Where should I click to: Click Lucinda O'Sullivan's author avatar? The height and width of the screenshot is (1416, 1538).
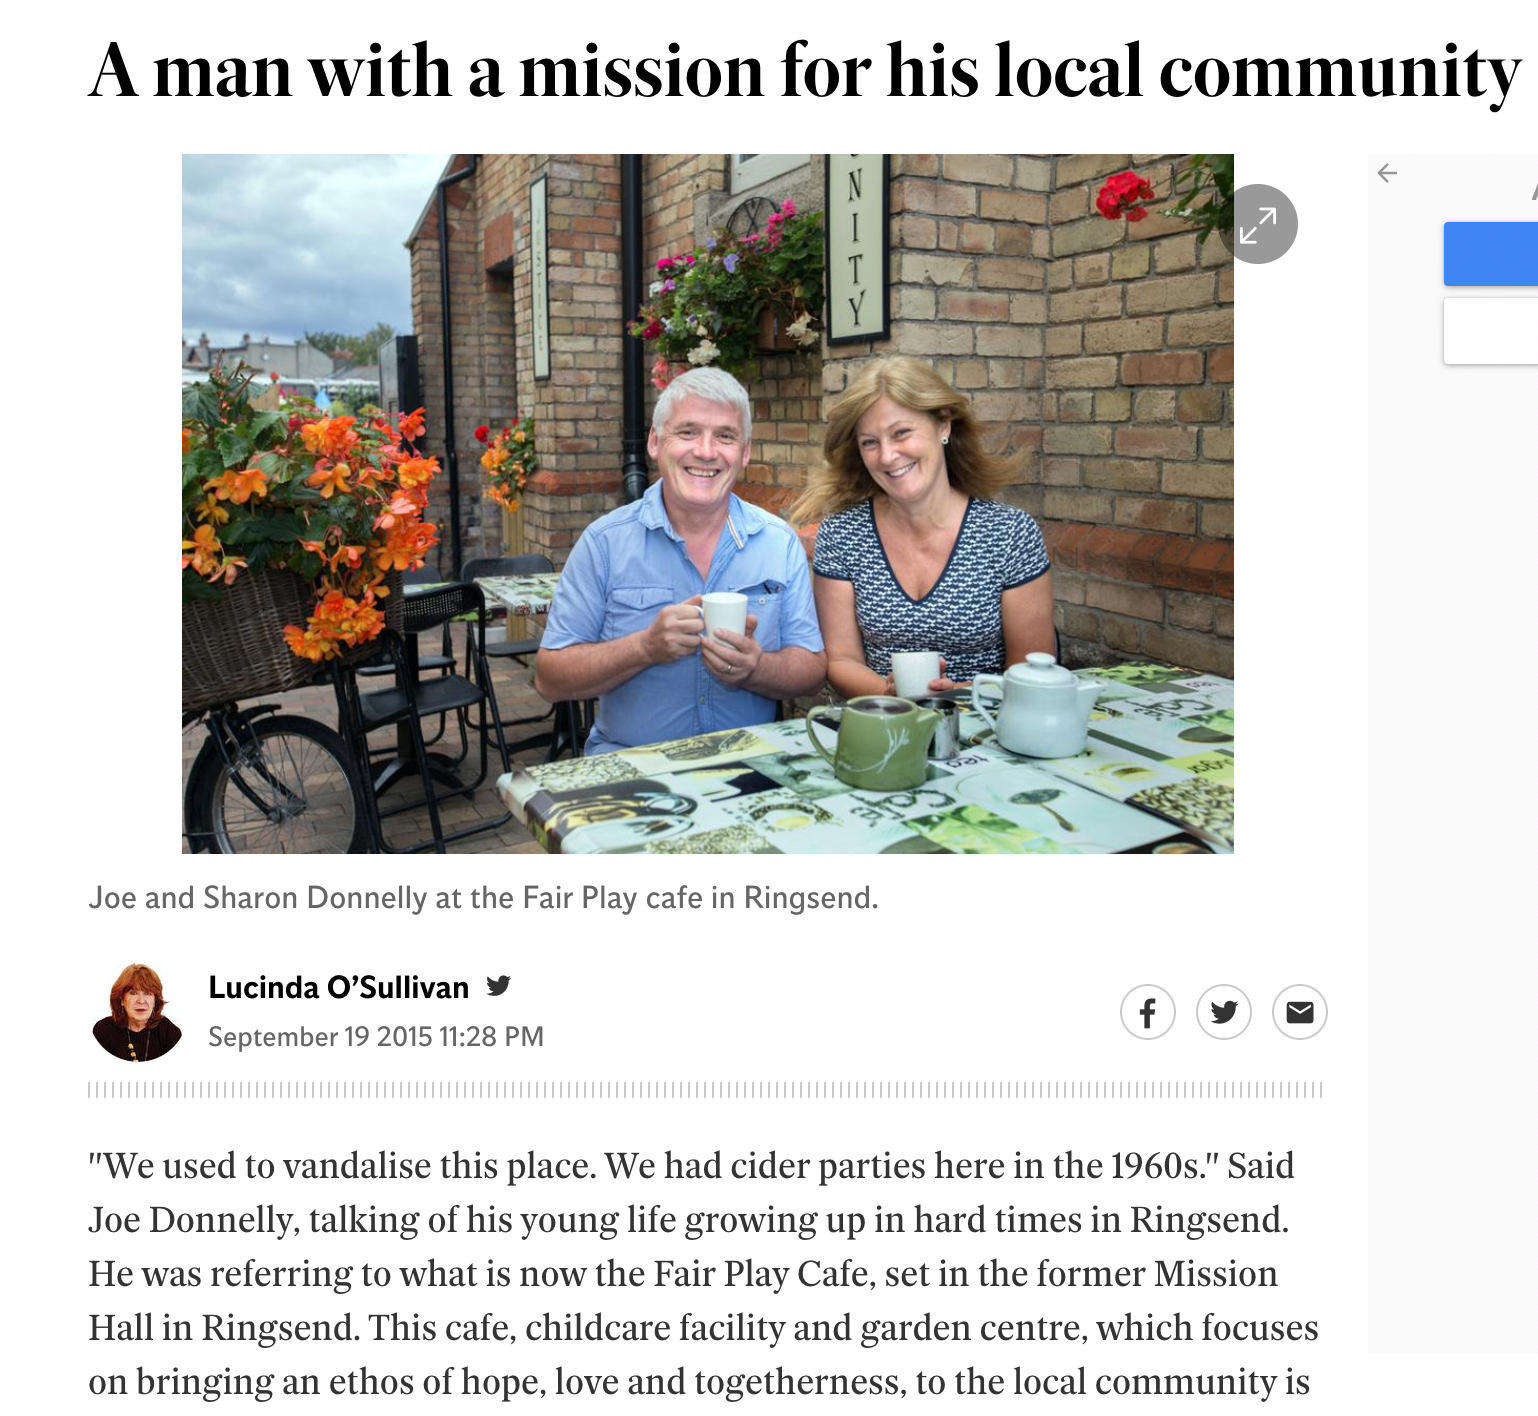[137, 1012]
